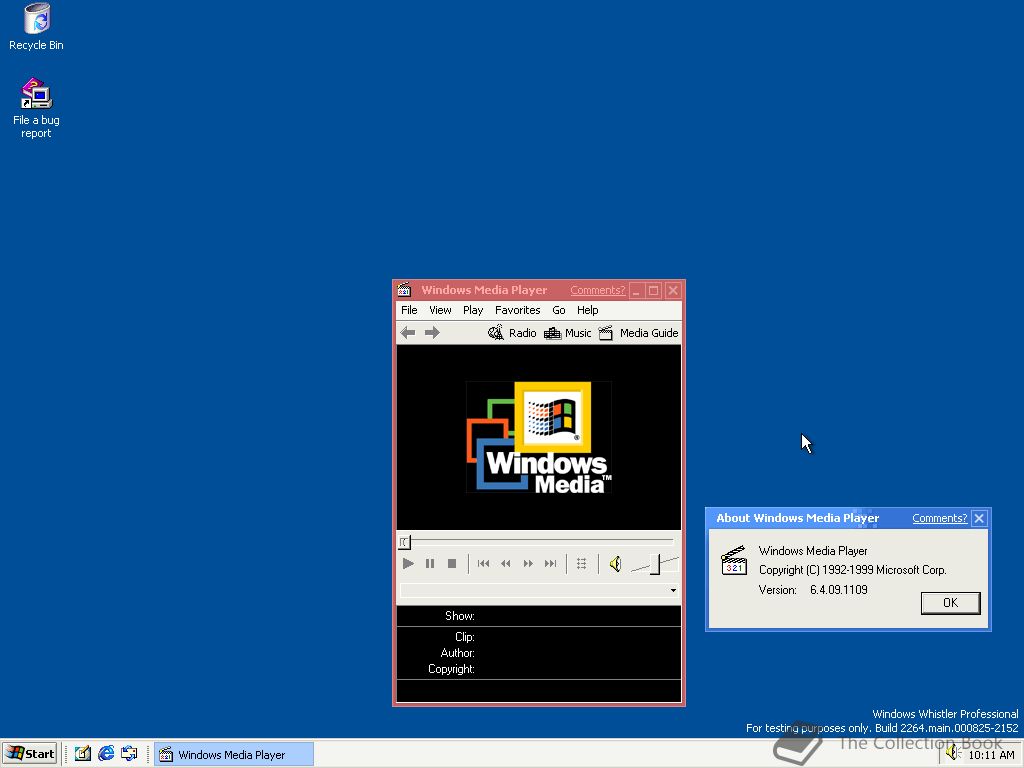
Task: Open the Radio toolbar button
Action: pos(512,333)
